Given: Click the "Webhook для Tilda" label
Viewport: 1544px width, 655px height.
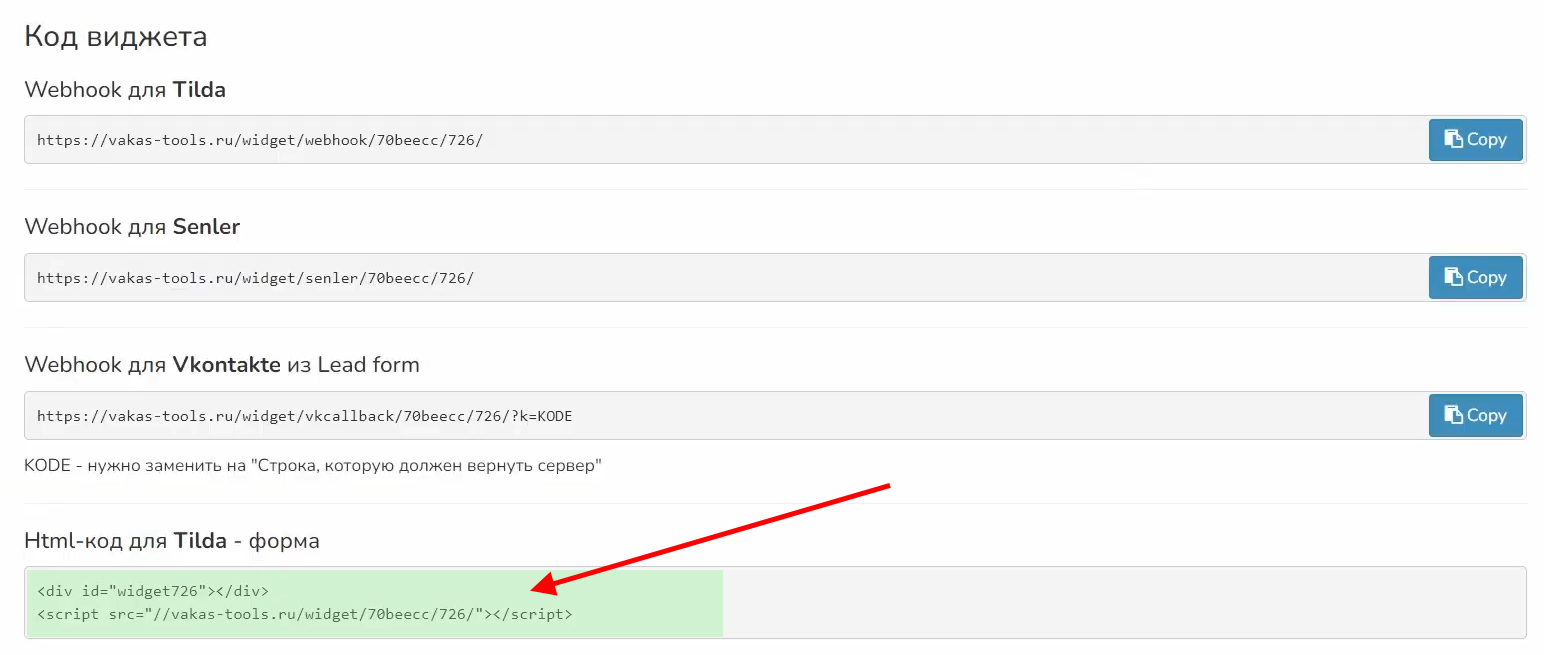Looking at the screenshot, I should point(125,90).
